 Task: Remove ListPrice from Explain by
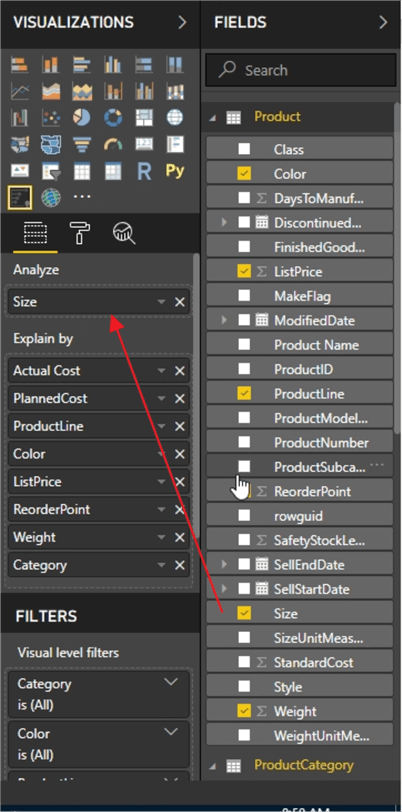click(180, 482)
